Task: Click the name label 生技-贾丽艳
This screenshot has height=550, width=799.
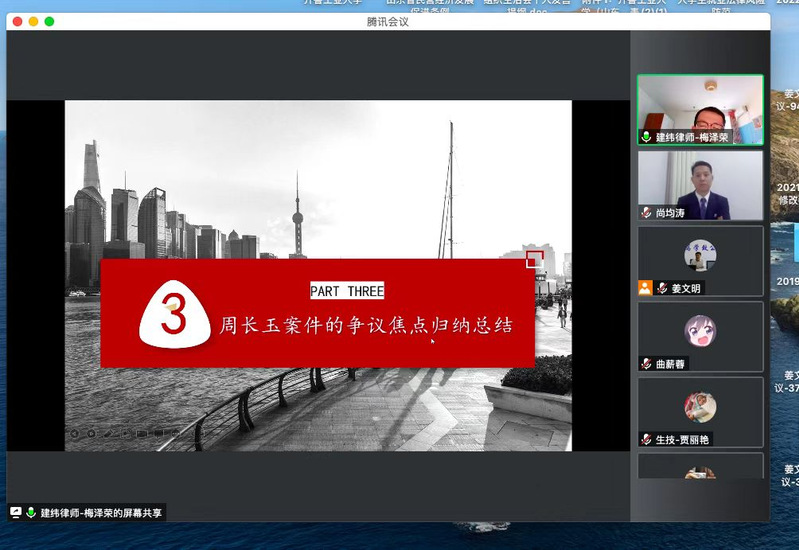Action: pos(682,439)
